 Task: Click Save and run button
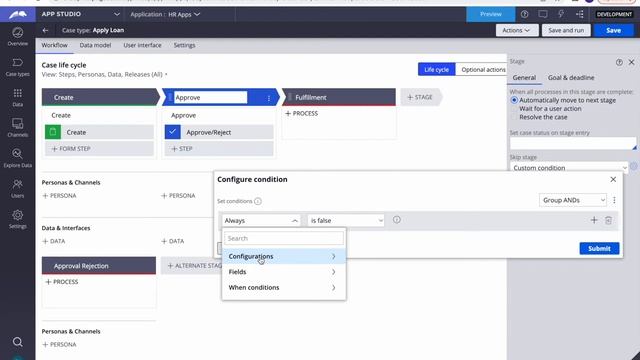coord(566,30)
